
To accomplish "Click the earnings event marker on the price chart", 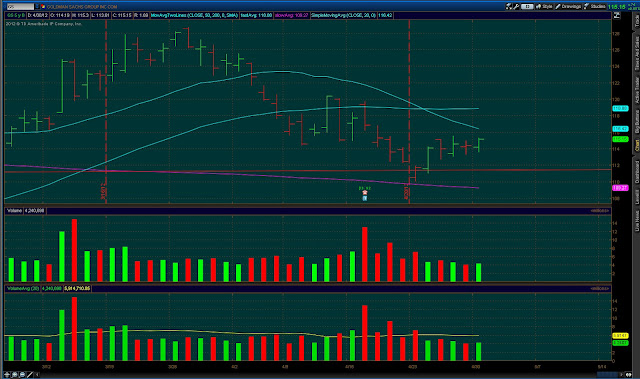I will coord(364,193).
